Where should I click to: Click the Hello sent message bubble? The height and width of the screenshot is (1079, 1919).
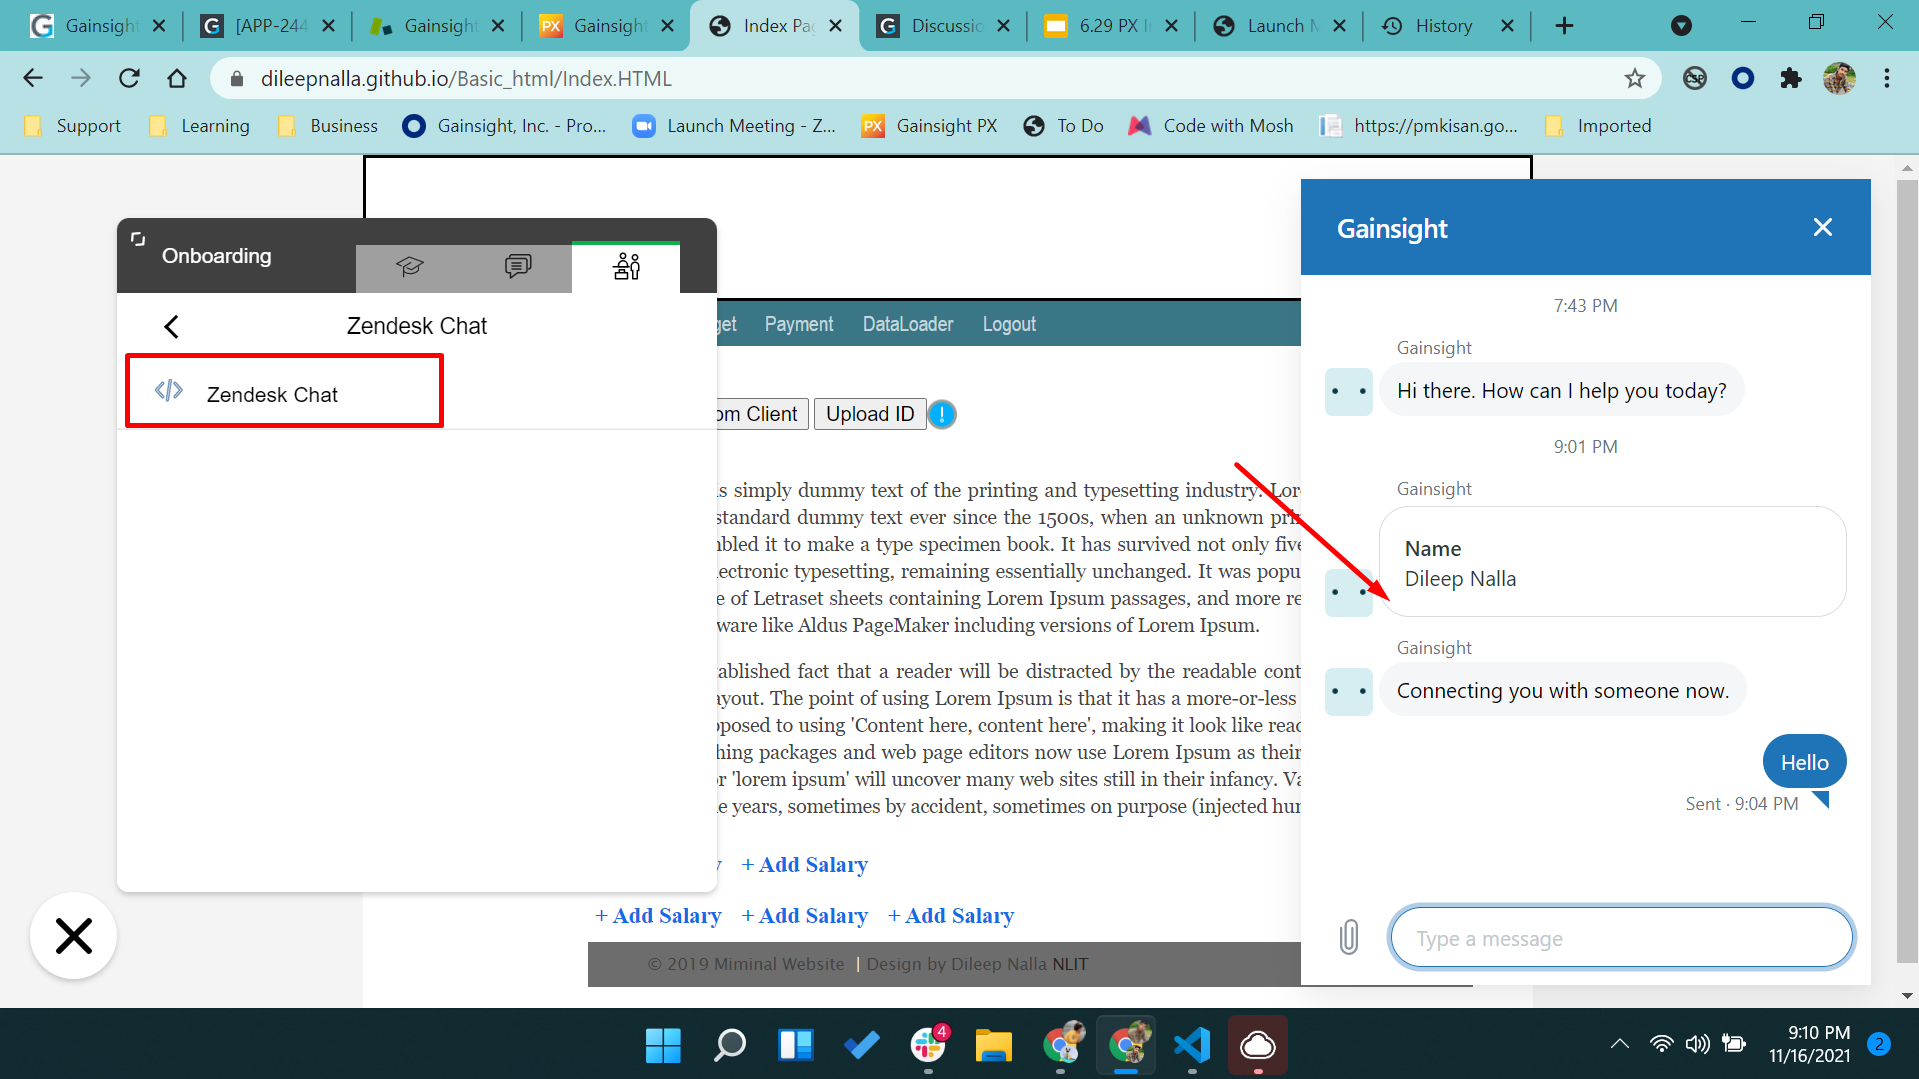(x=1804, y=762)
